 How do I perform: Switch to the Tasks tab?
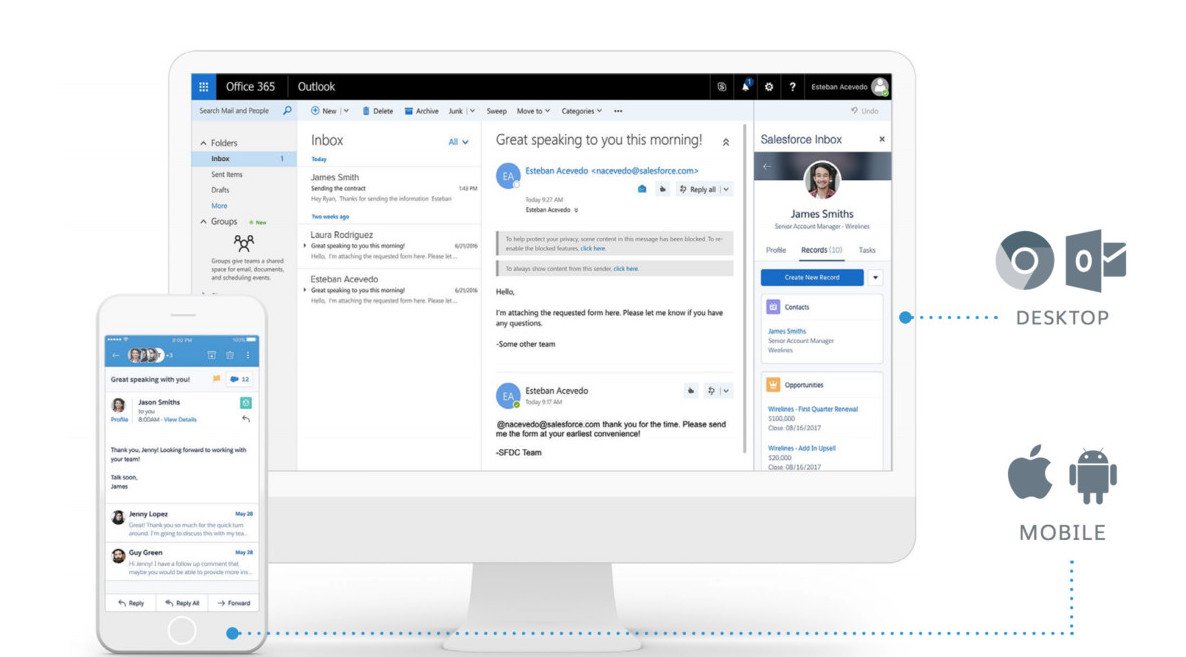867,249
